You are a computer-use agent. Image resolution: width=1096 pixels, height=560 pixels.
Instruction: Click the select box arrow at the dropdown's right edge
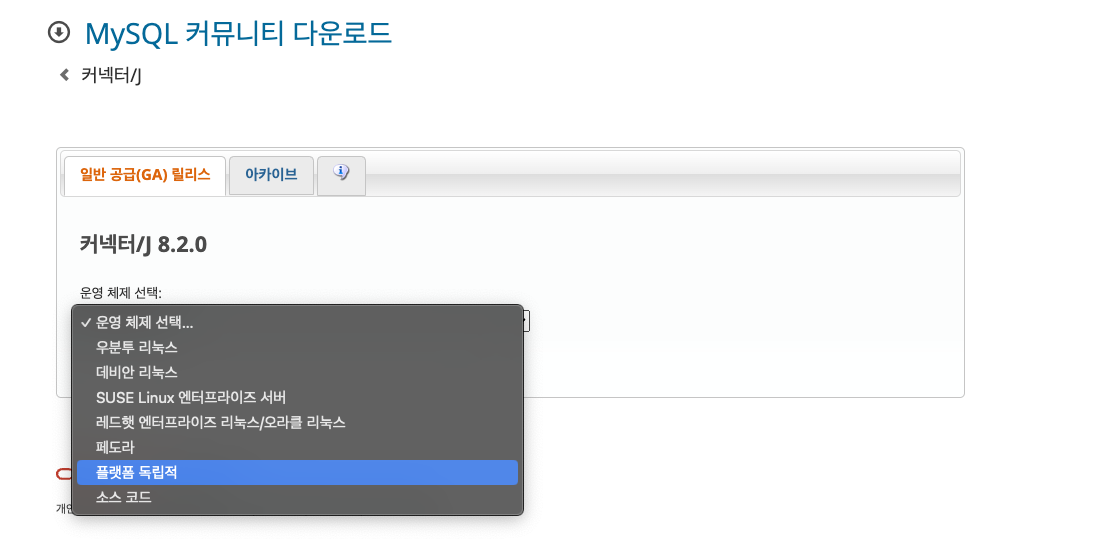526,321
